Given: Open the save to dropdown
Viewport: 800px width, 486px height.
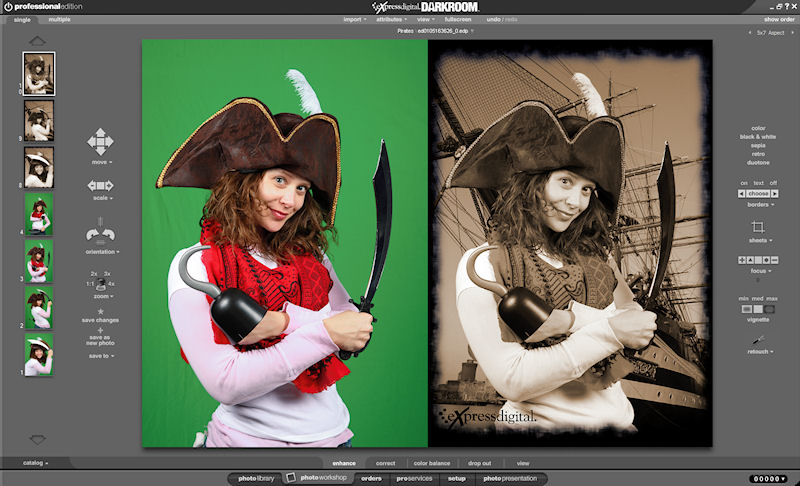Looking at the screenshot, I should click(100, 355).
